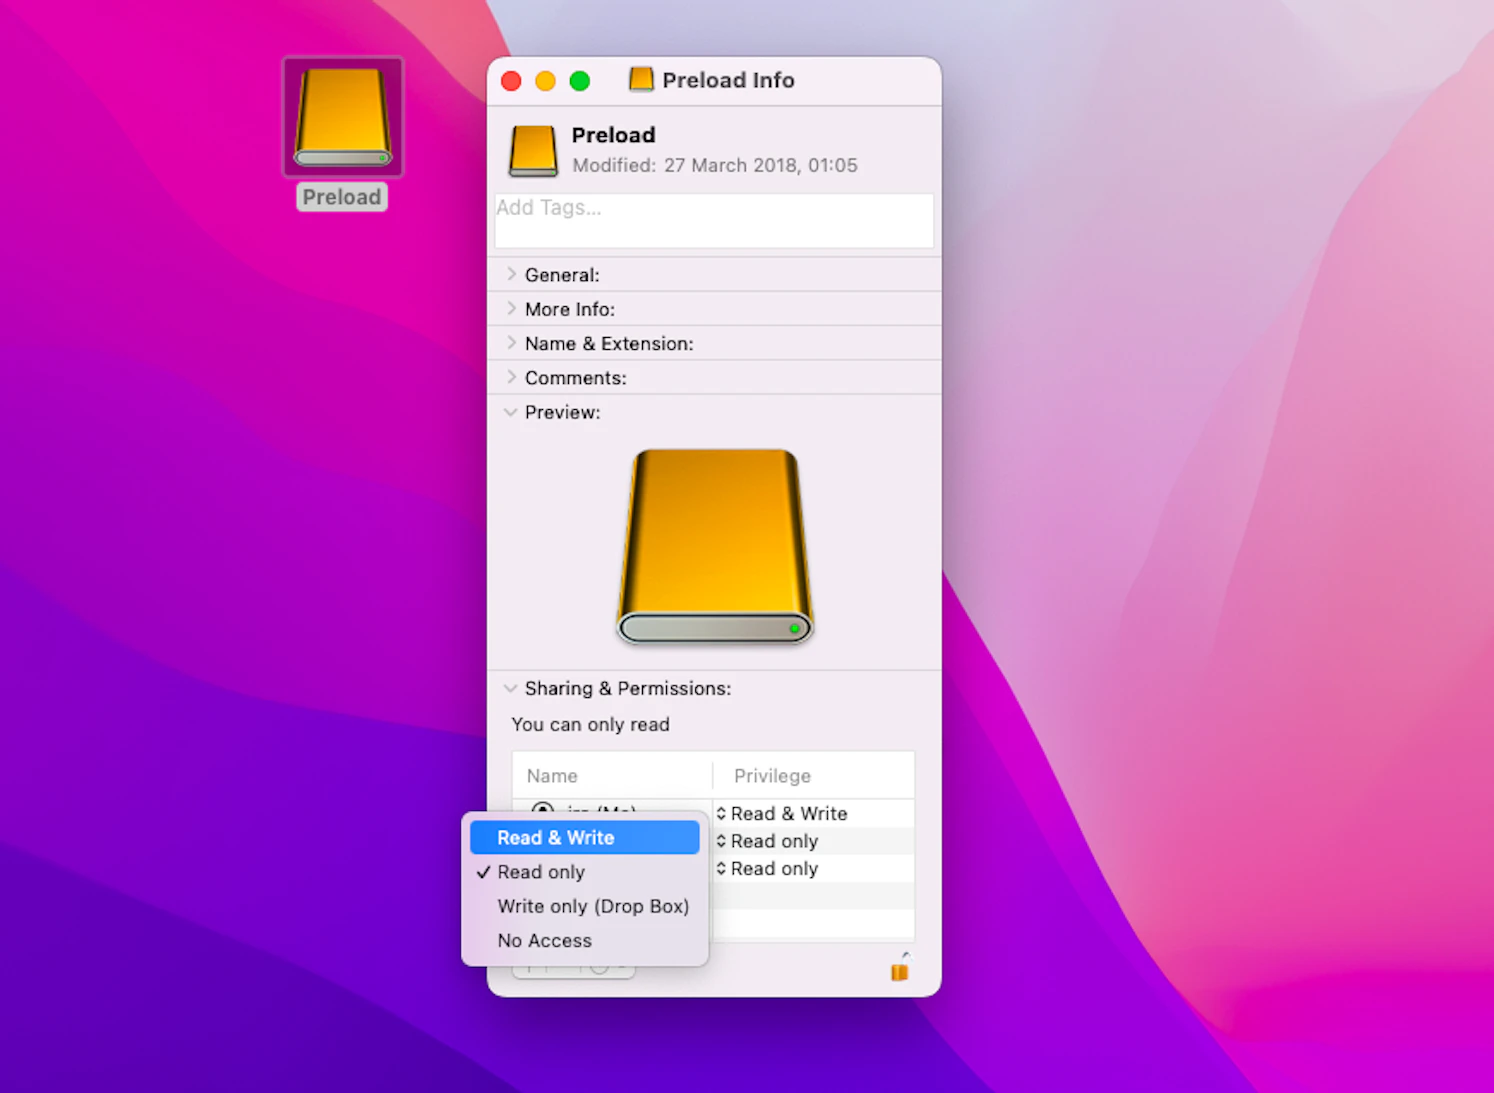Click the stepper arrows beside the first "Read only"
Viewport: 1494px width, 1093px height.
click(722, 841)
